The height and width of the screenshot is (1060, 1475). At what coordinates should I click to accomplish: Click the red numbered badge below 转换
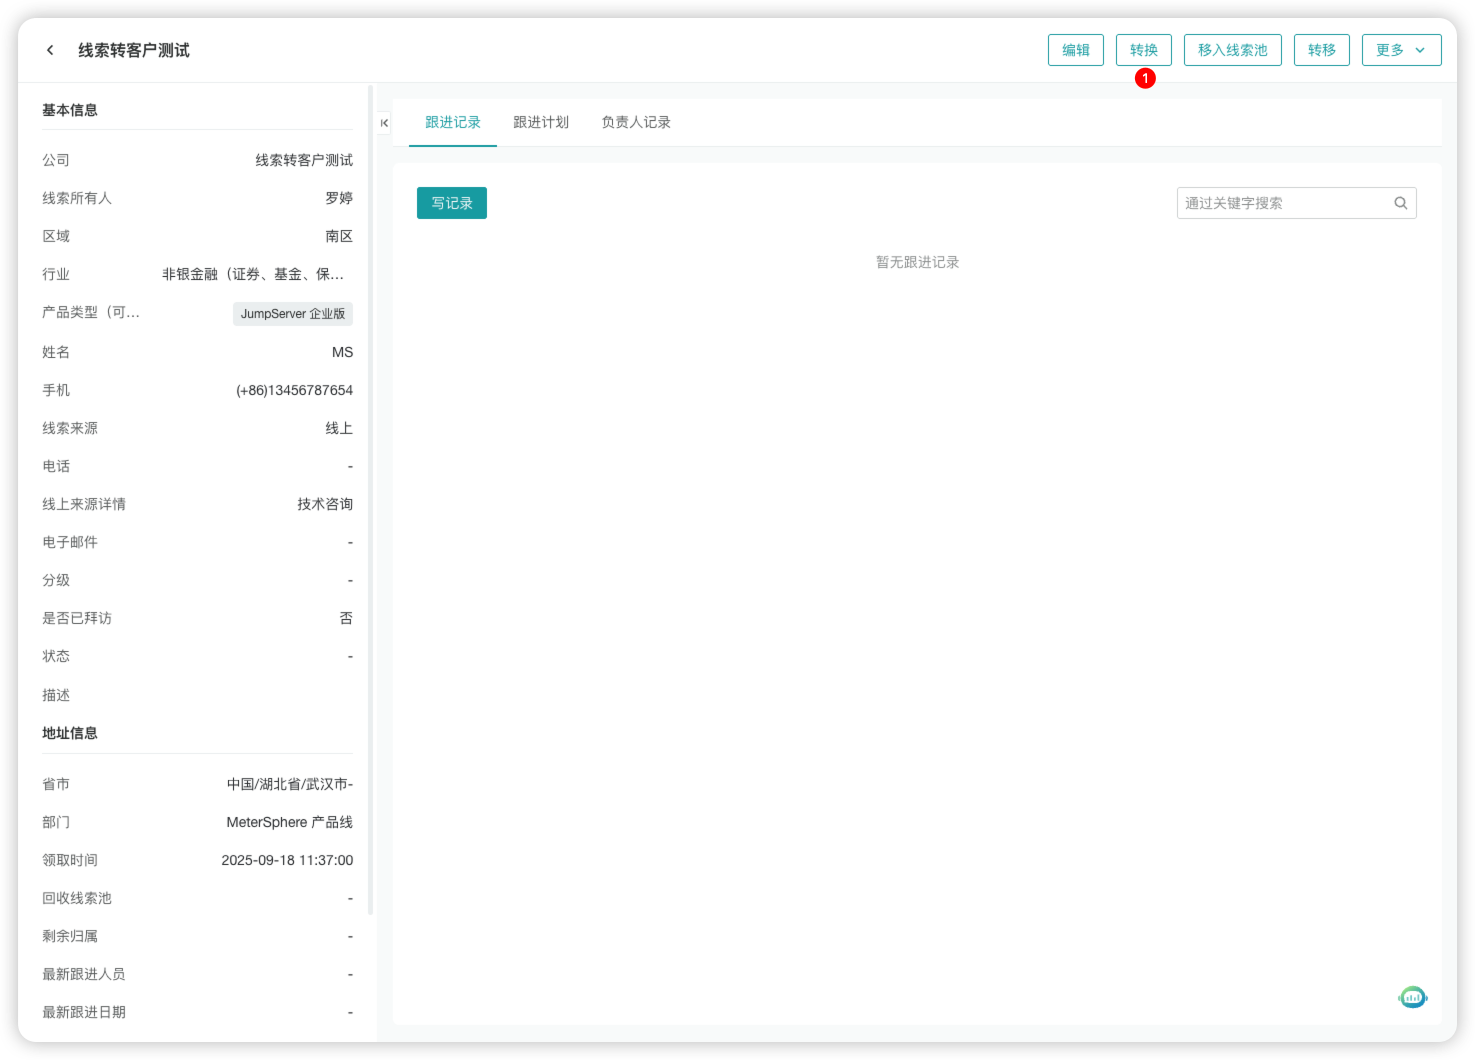click(x=1145, y=77)
